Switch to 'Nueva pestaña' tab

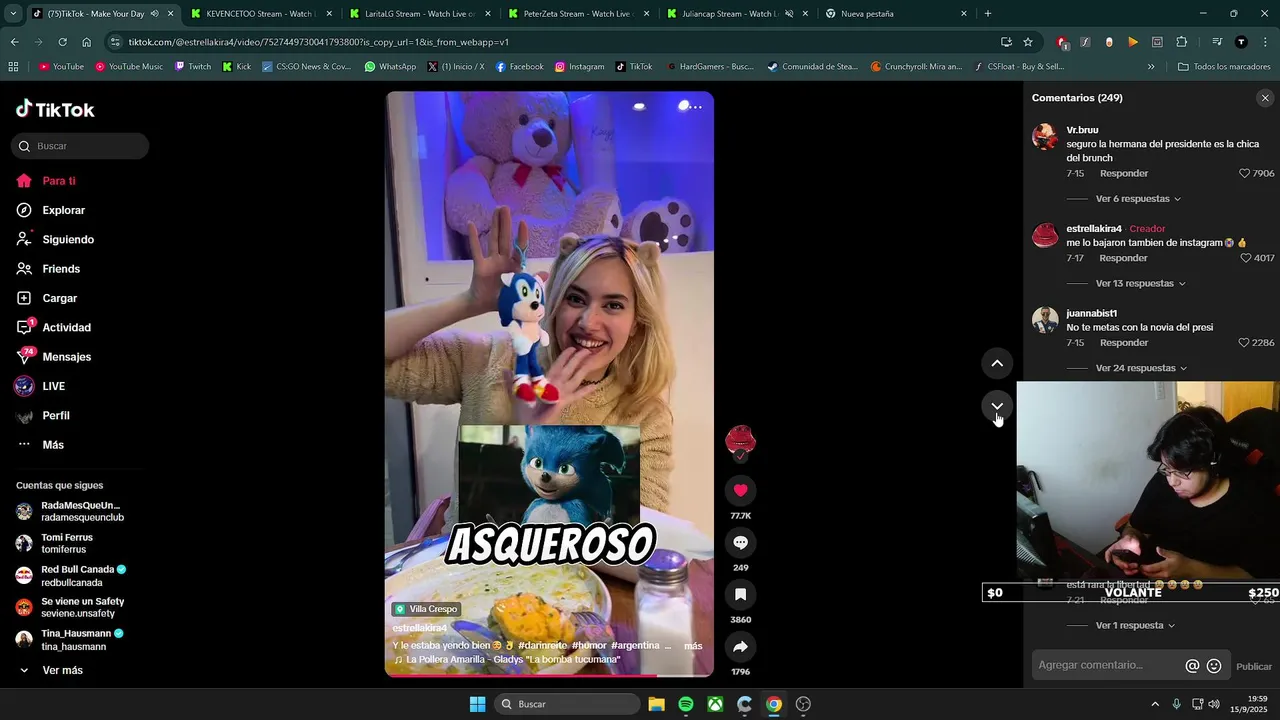point(895,14)
